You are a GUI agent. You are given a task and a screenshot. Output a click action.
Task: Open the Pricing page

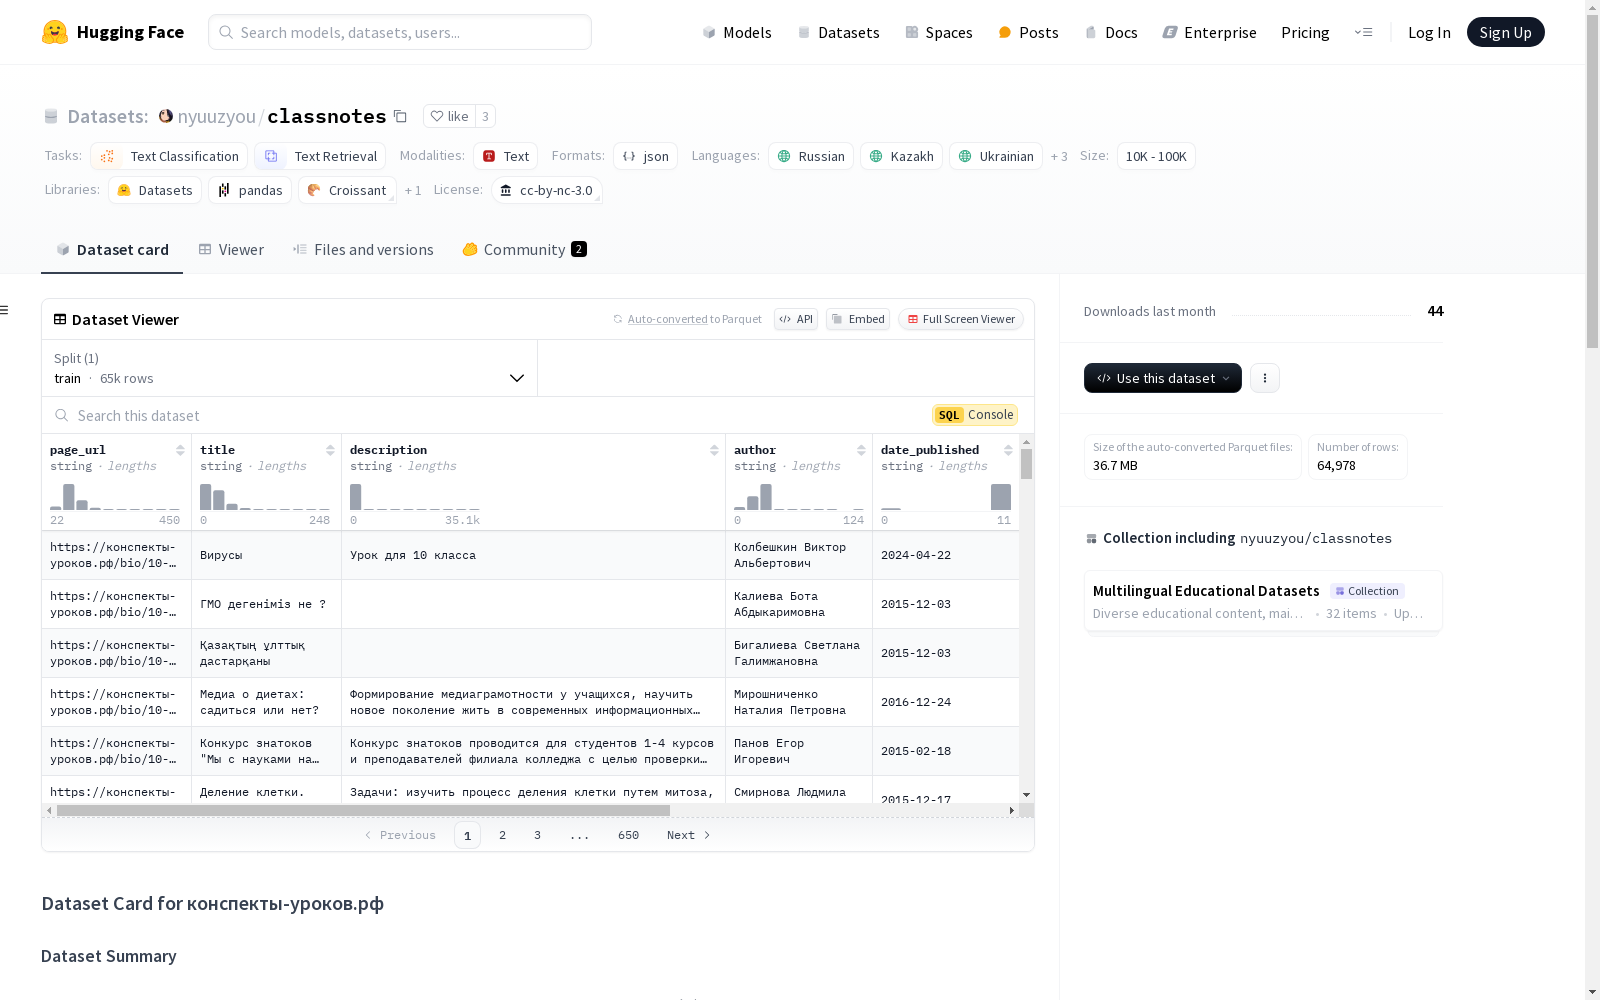click(1305, 32)
